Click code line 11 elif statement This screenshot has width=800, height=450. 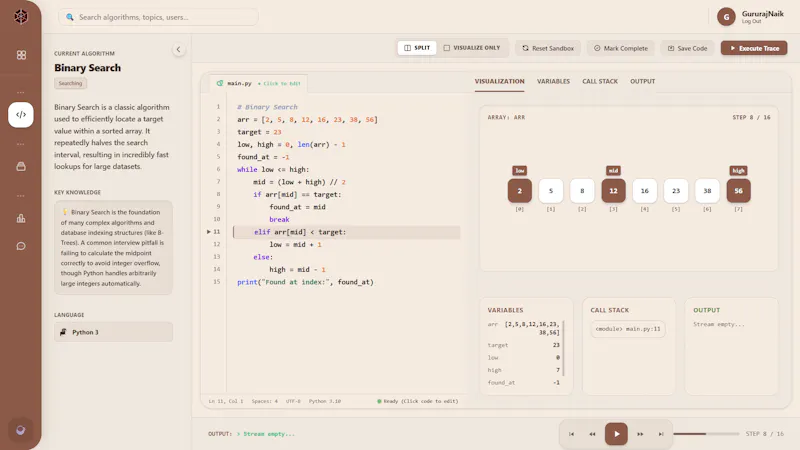point(347,232)
